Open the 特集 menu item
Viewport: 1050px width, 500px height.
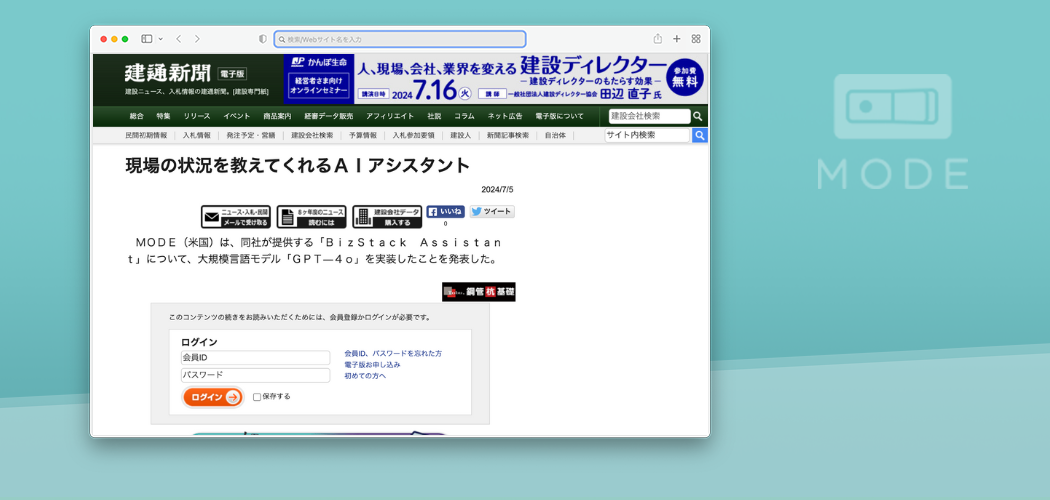(163, 116)
